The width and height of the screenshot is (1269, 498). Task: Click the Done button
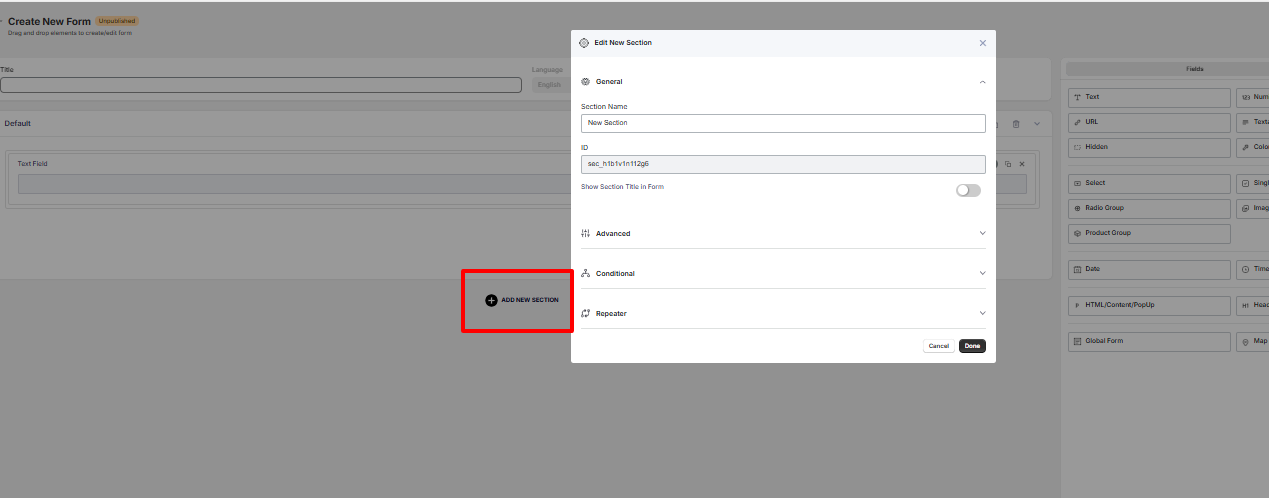point(972,346)
